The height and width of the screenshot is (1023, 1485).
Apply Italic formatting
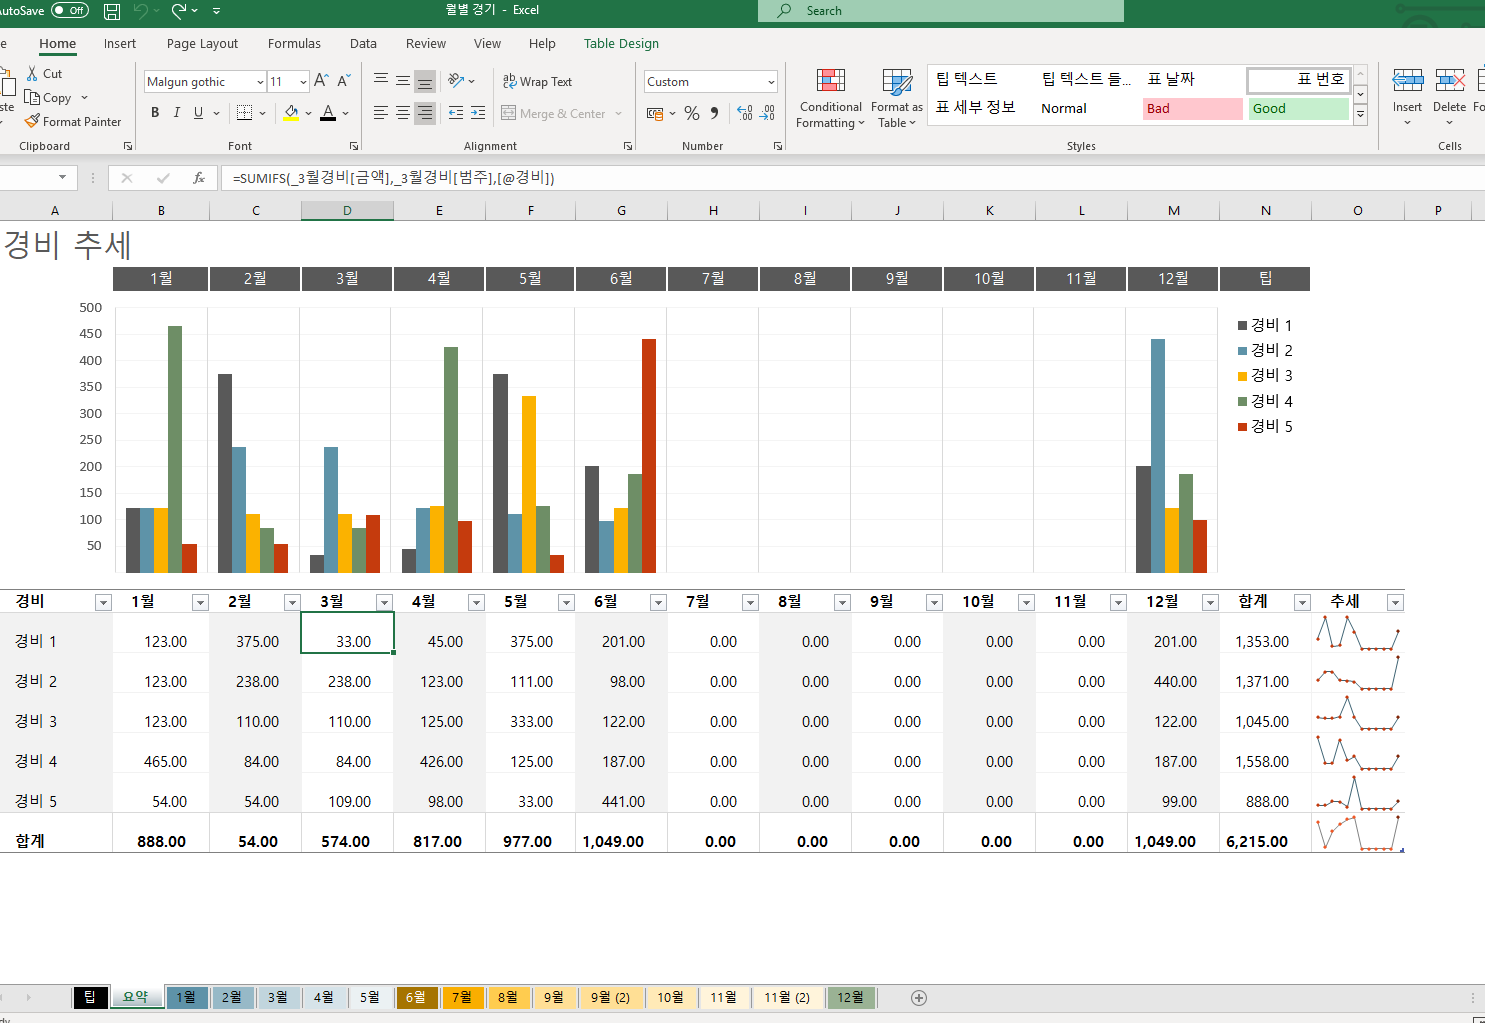click(177, 113)
